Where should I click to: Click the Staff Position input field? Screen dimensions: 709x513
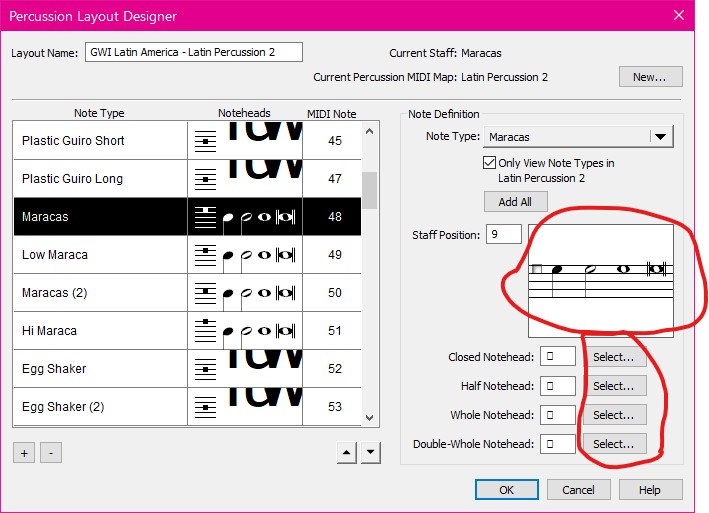504,235
